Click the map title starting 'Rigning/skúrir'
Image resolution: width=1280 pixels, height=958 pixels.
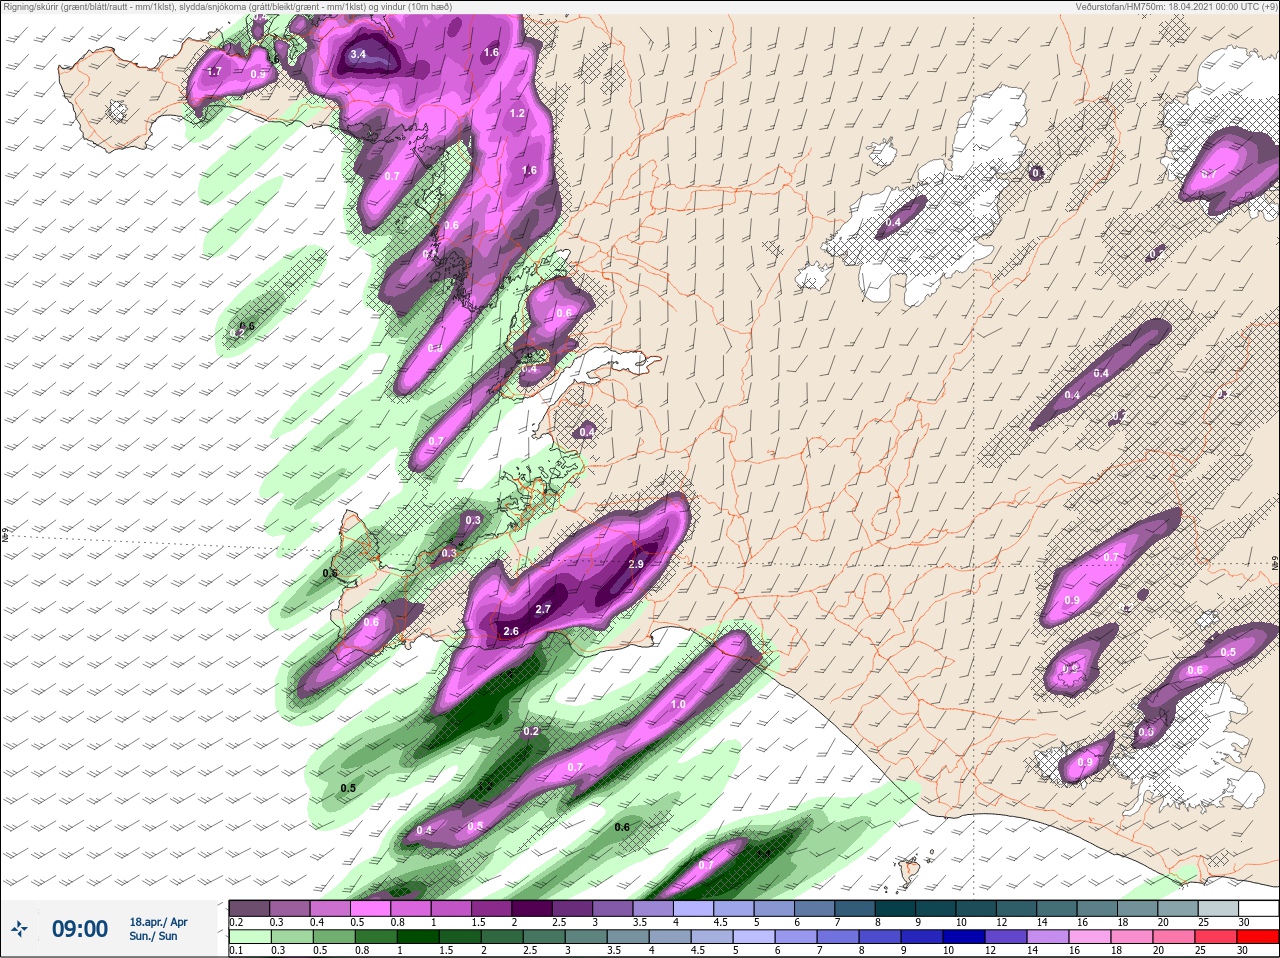[x=228, y=7]
